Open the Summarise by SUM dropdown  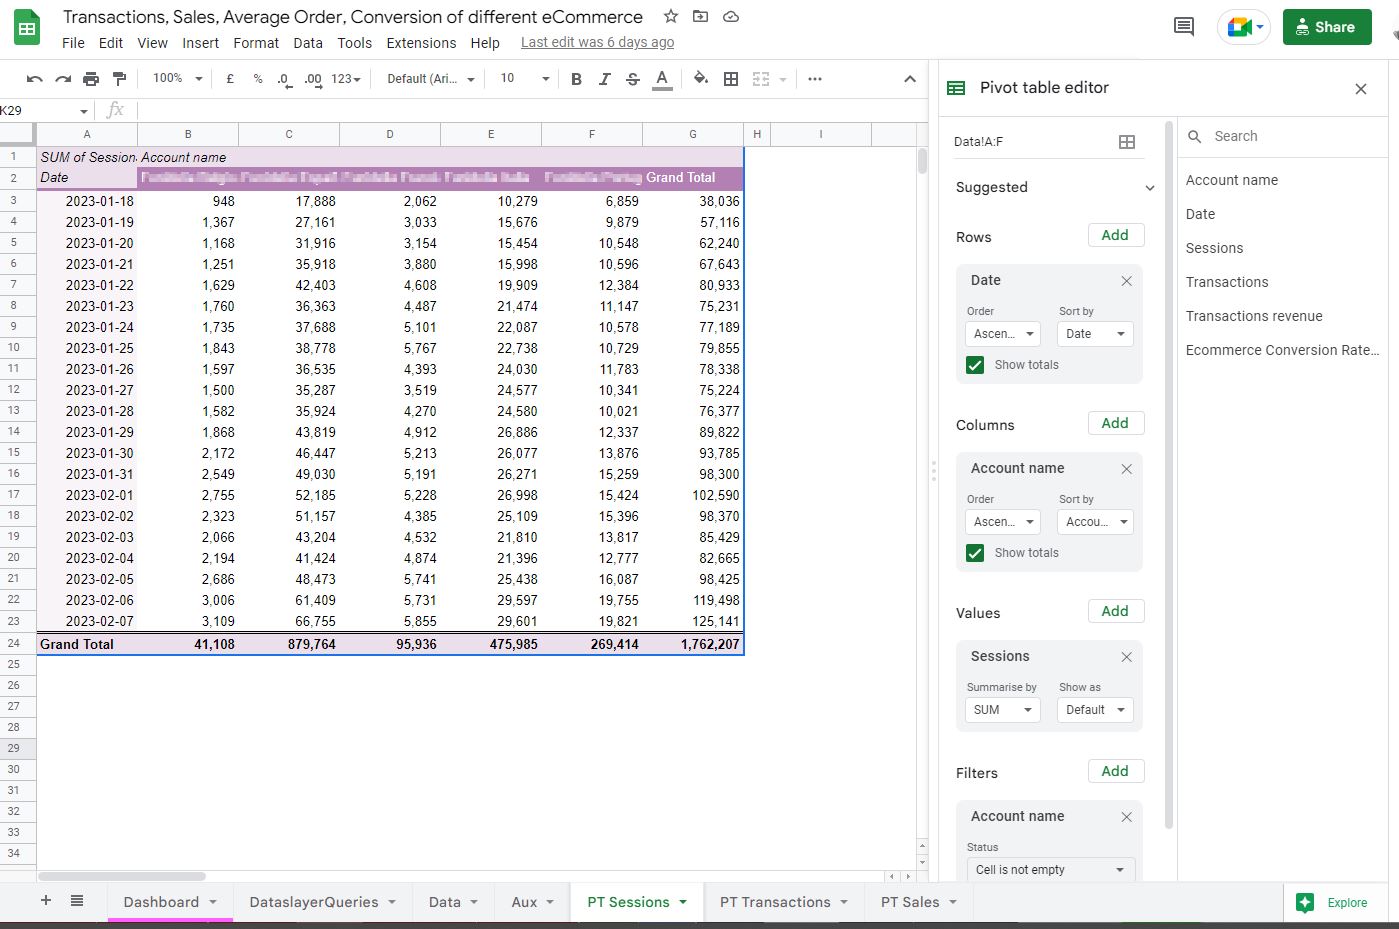[1002, 710]
